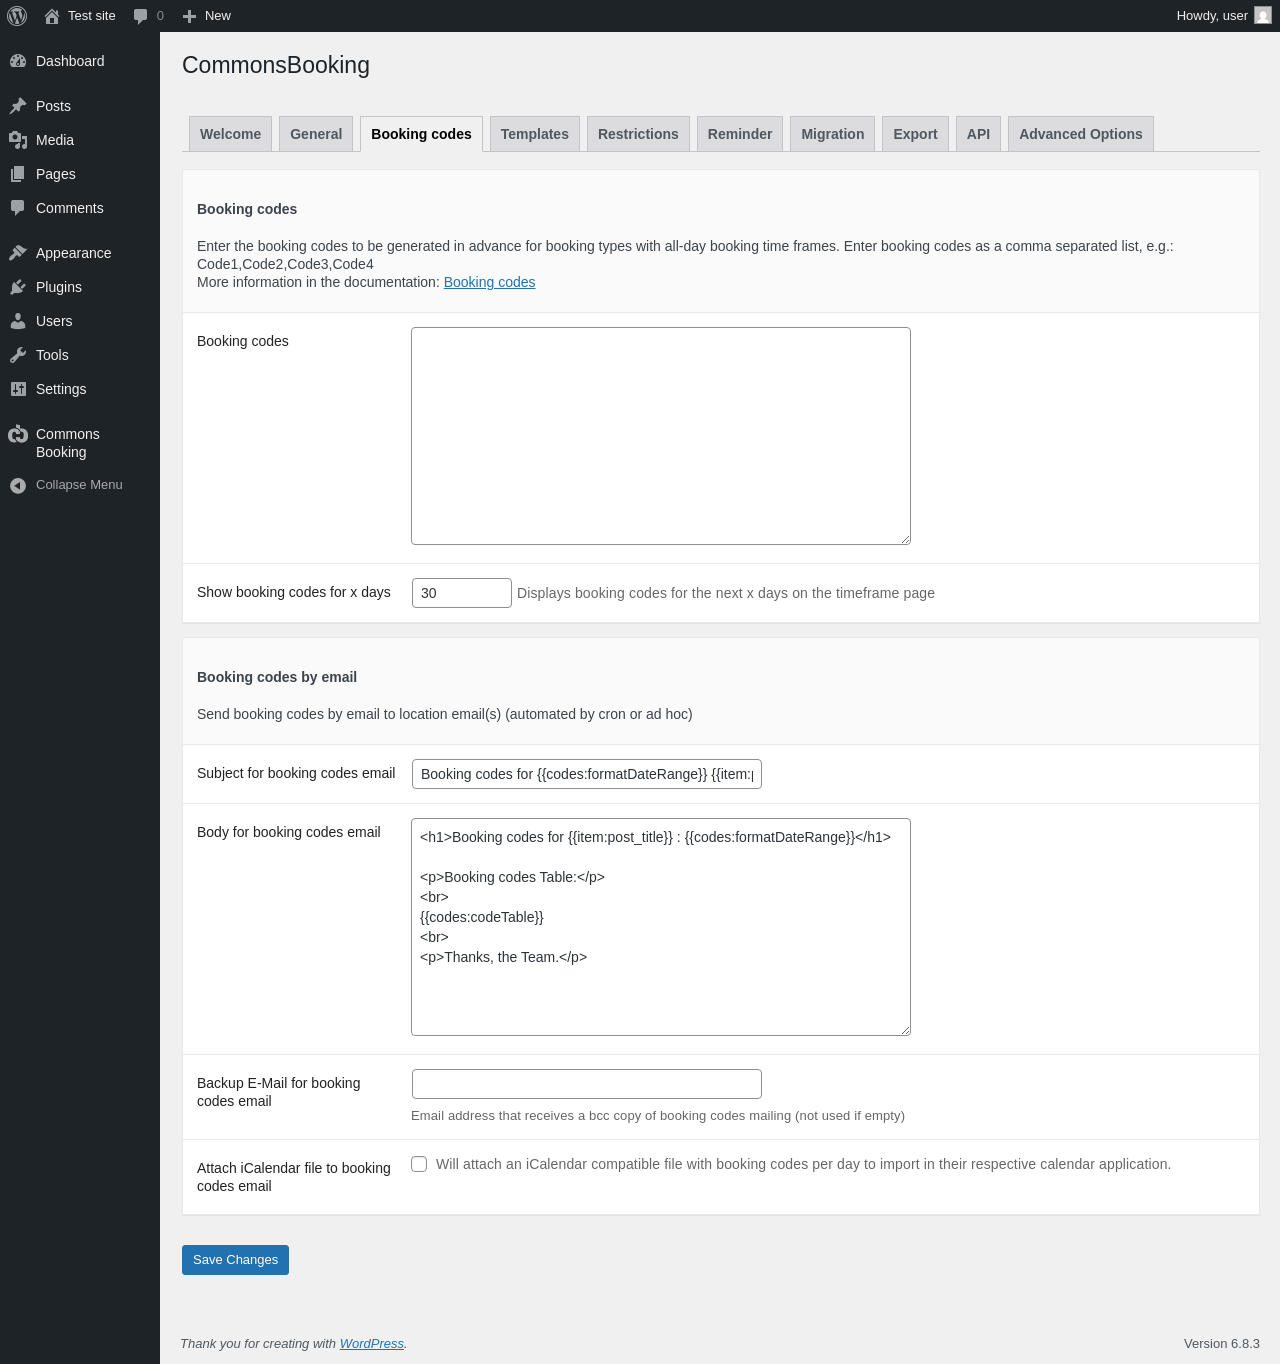Open the Dashboard icon in sidebar
The height and width of the screenshot is (1364, 1280).
tap(18, 61)
